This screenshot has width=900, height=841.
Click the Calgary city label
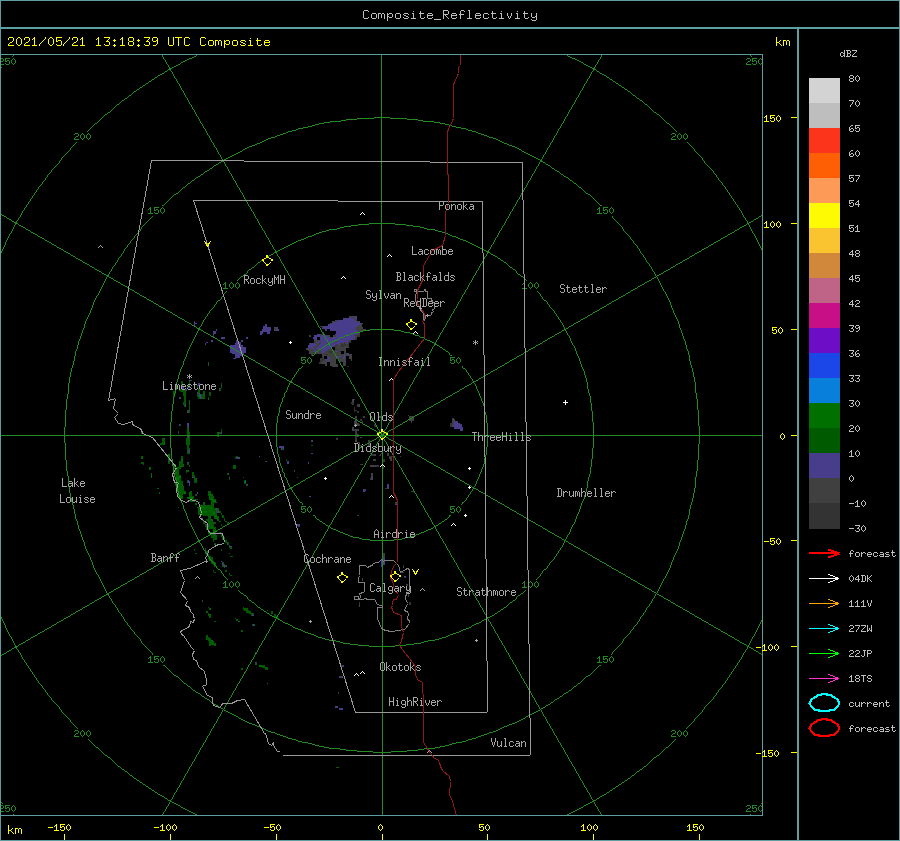390,588
